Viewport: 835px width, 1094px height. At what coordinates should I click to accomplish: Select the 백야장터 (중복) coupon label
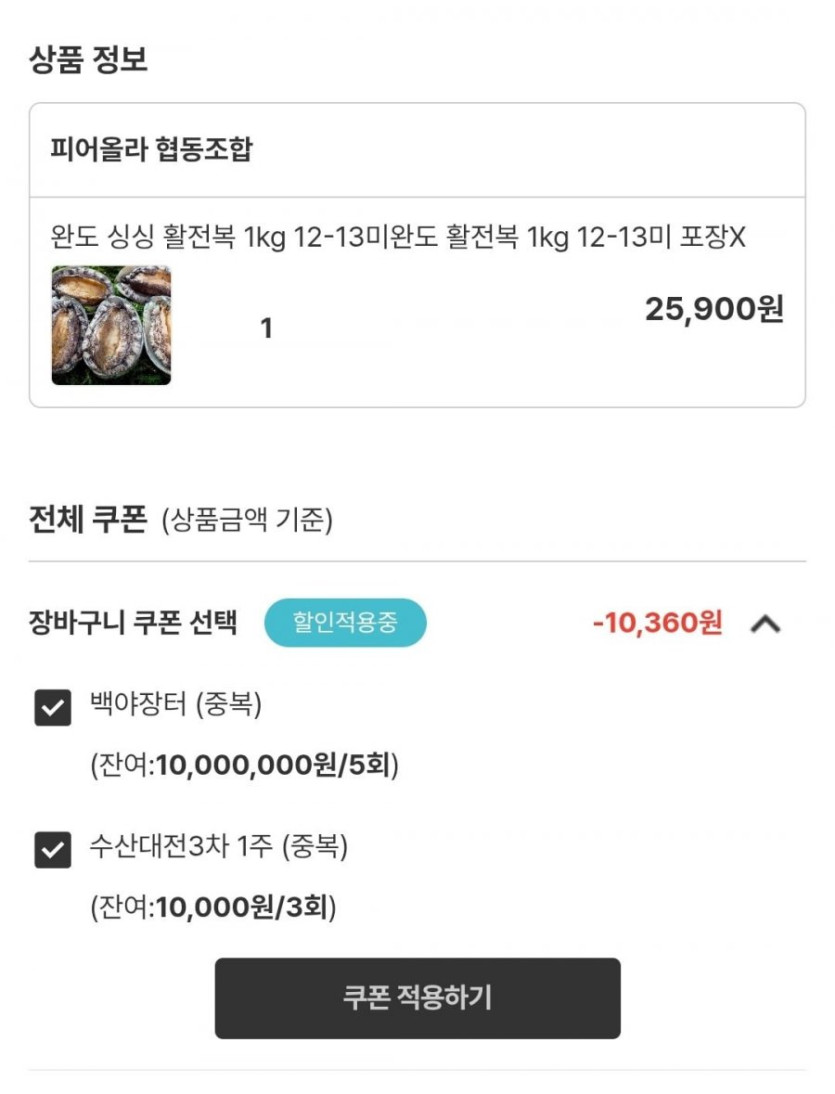click(176, 705)
